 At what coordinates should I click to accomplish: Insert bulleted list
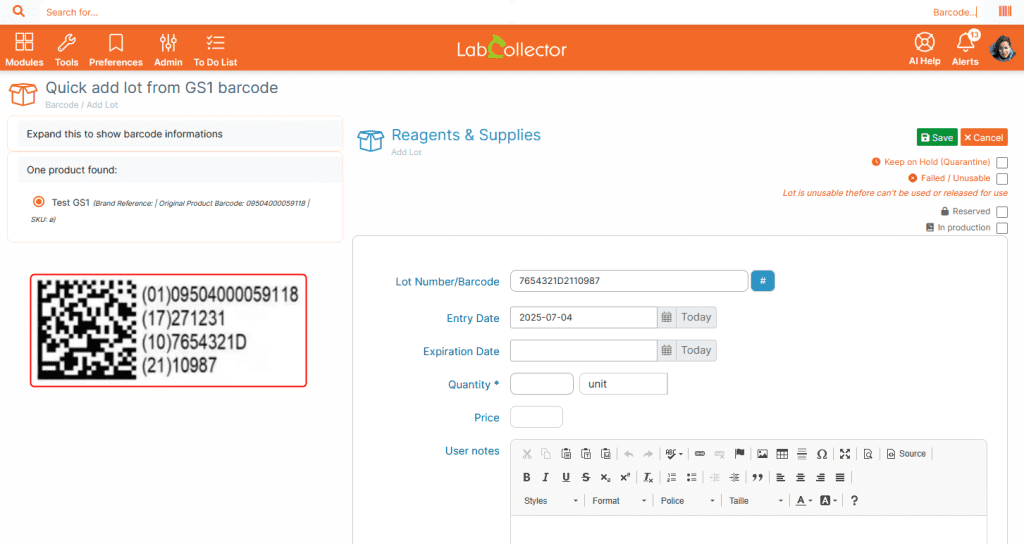(x=691, y=477)
